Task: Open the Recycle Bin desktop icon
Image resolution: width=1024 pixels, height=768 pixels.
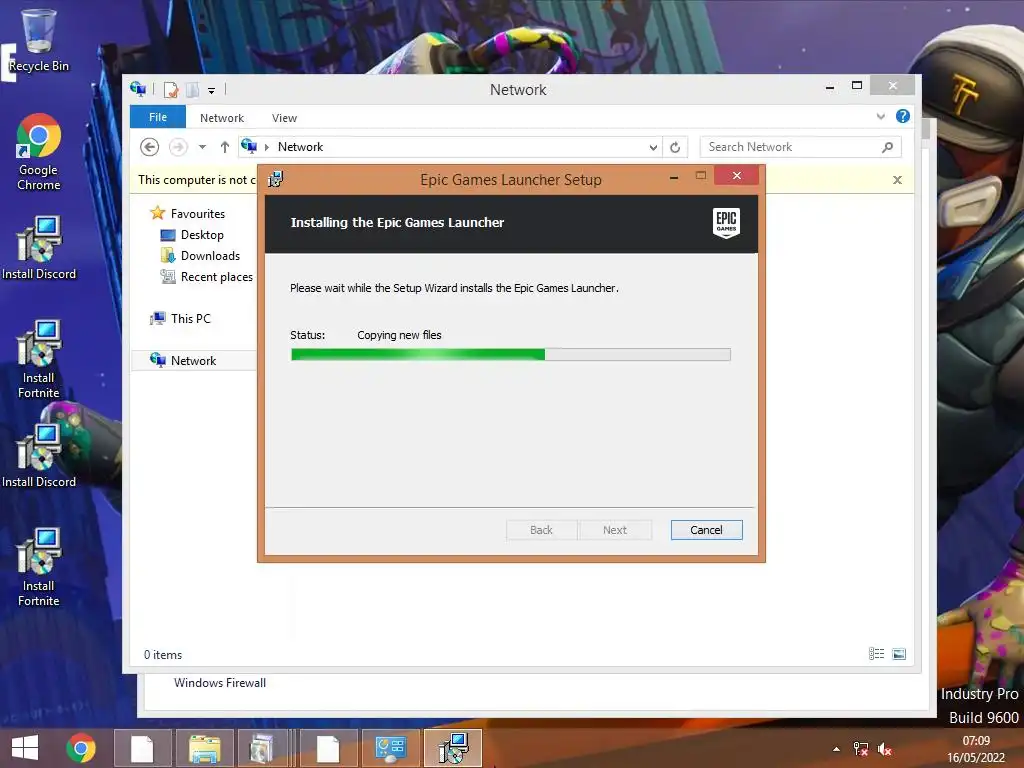Action: 39,40
